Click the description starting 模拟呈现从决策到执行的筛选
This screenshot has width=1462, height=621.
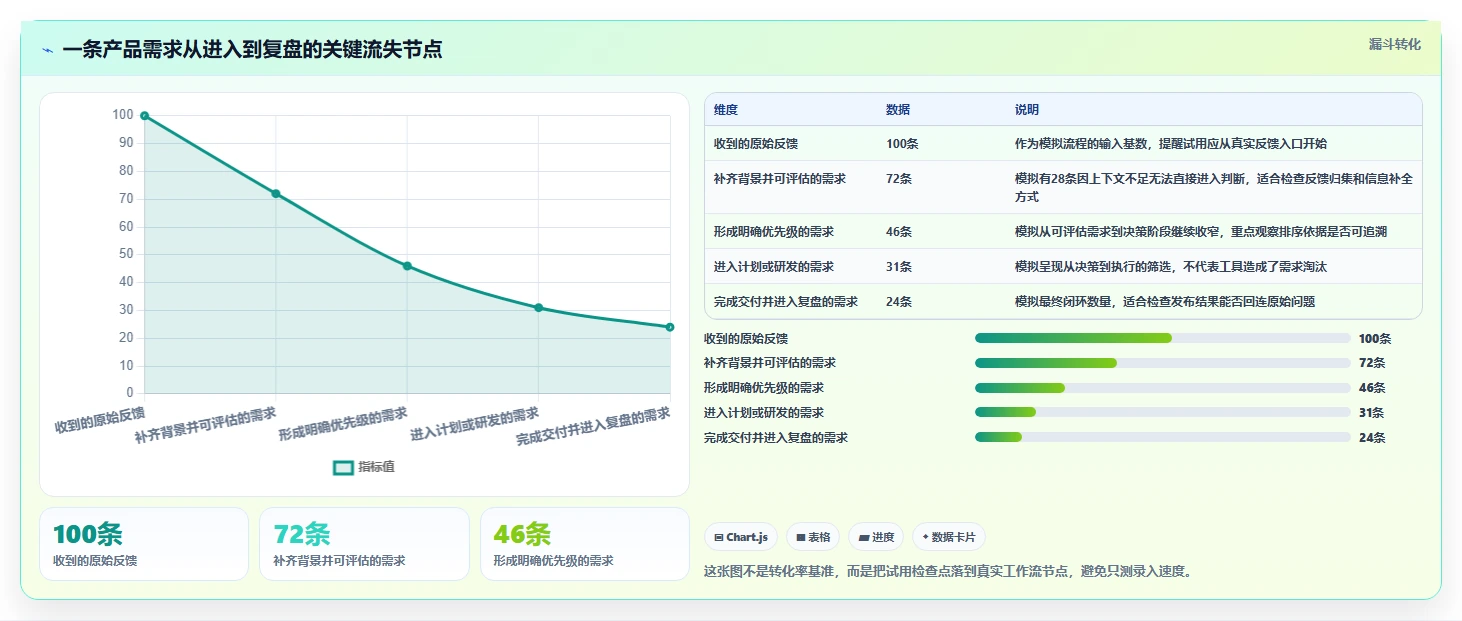click(1171, 267)
